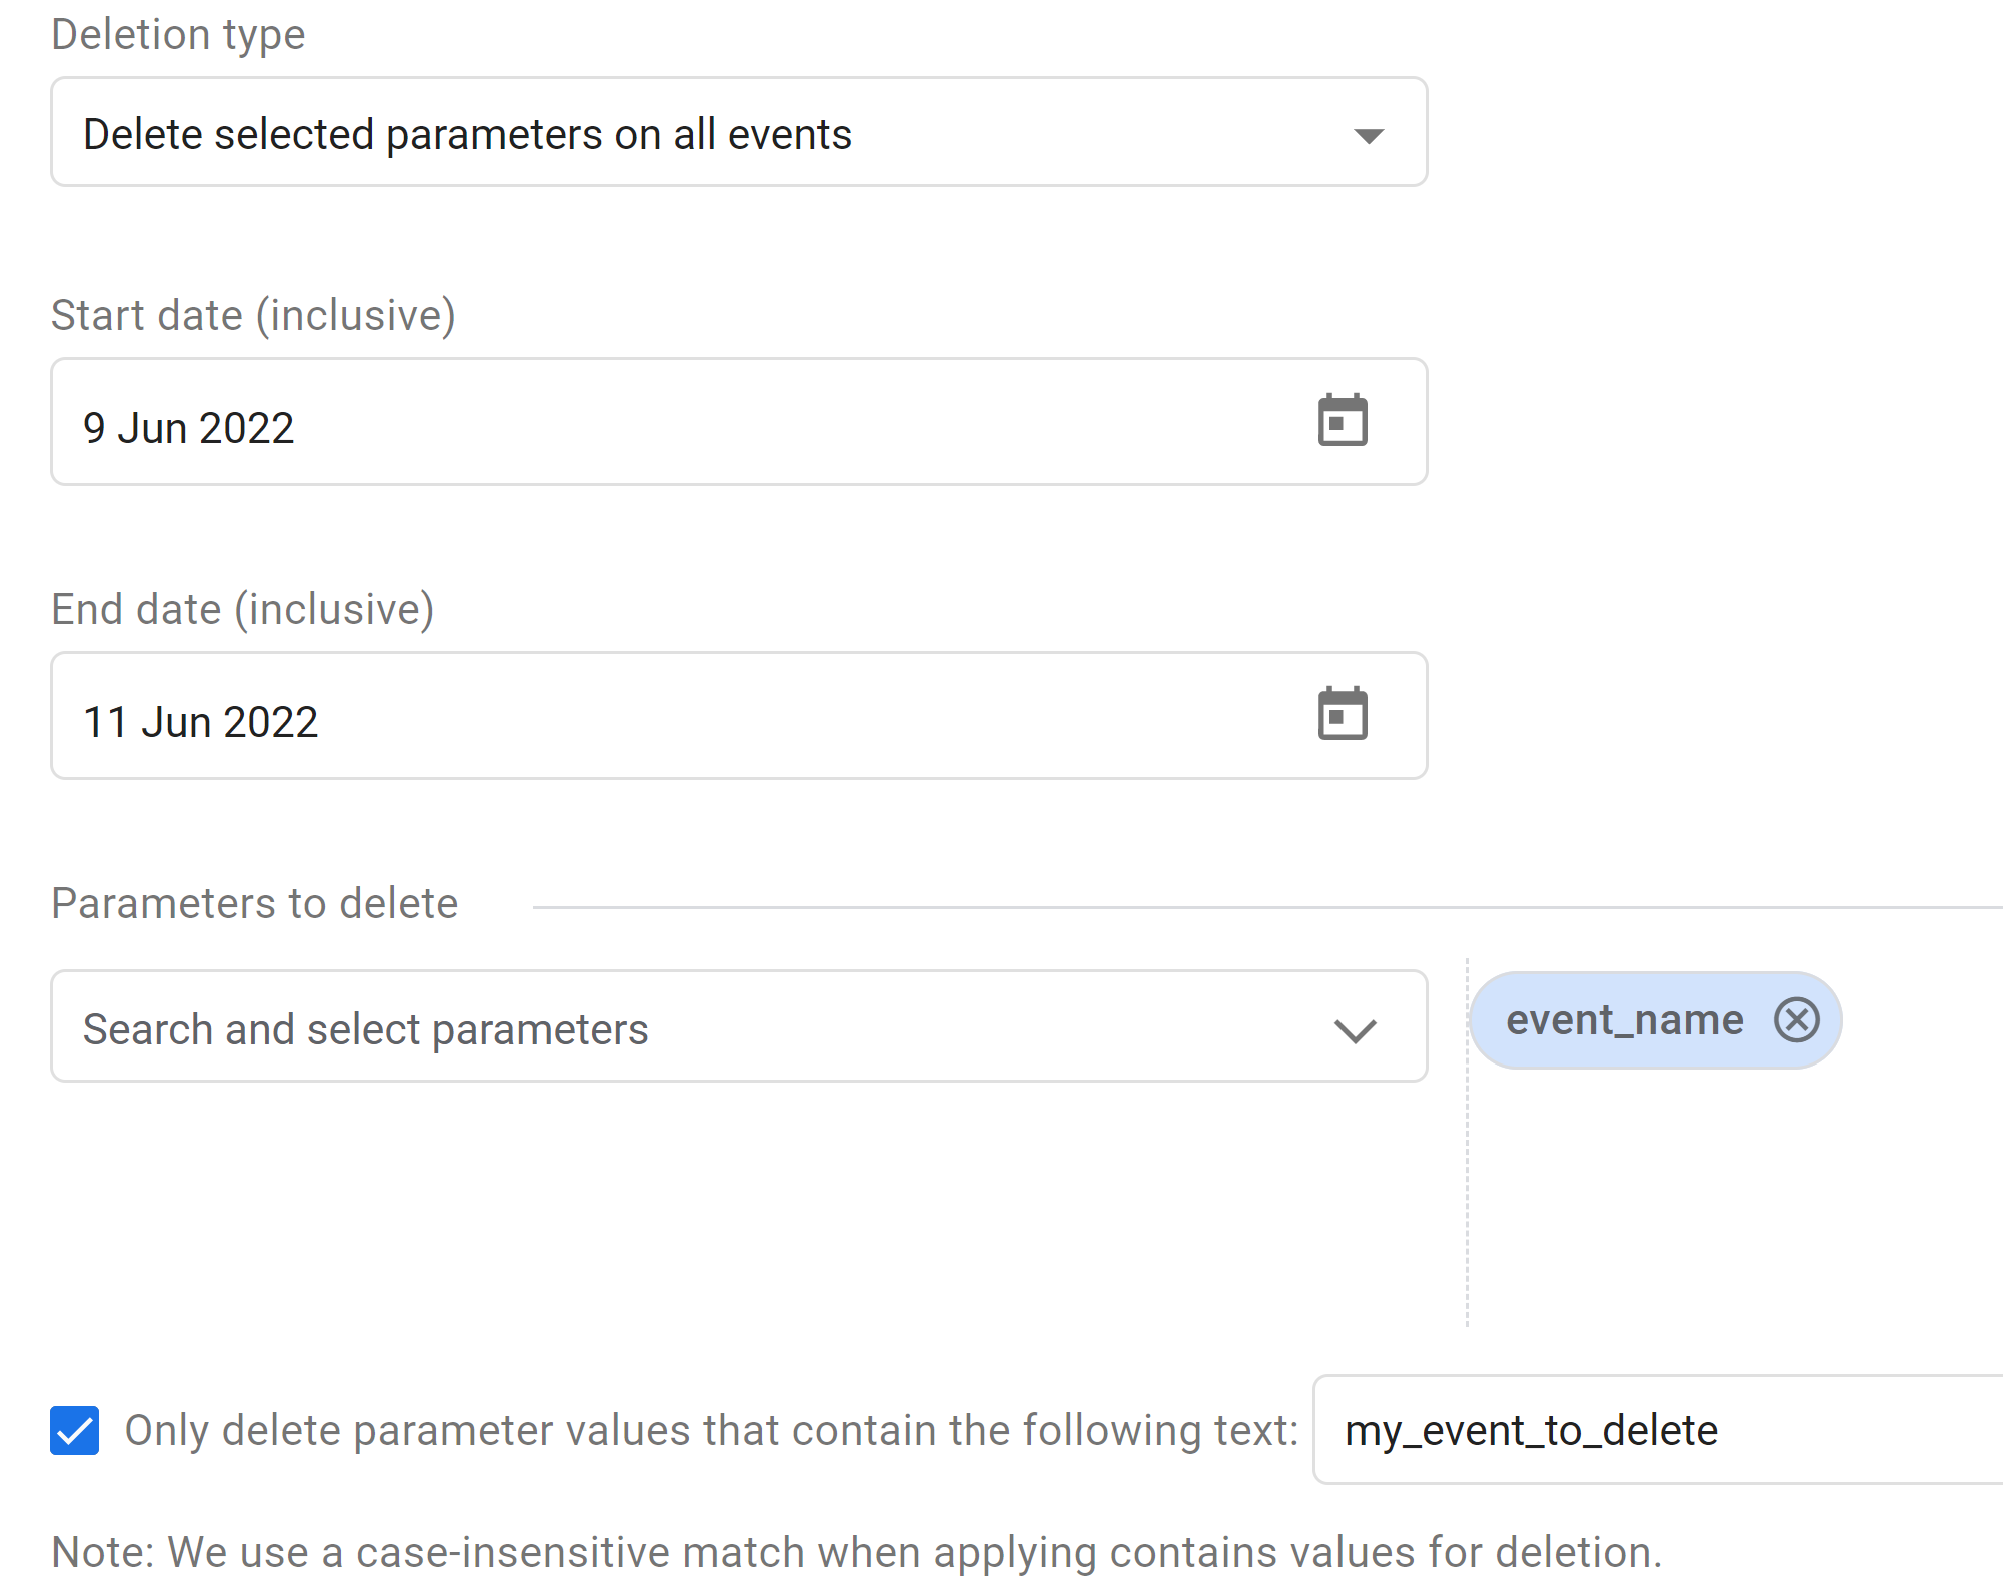This screenshot has height=1590, width=2003.
Task: Click the Start date field showing 9 Jun 2022
Action: coord(600,421)
